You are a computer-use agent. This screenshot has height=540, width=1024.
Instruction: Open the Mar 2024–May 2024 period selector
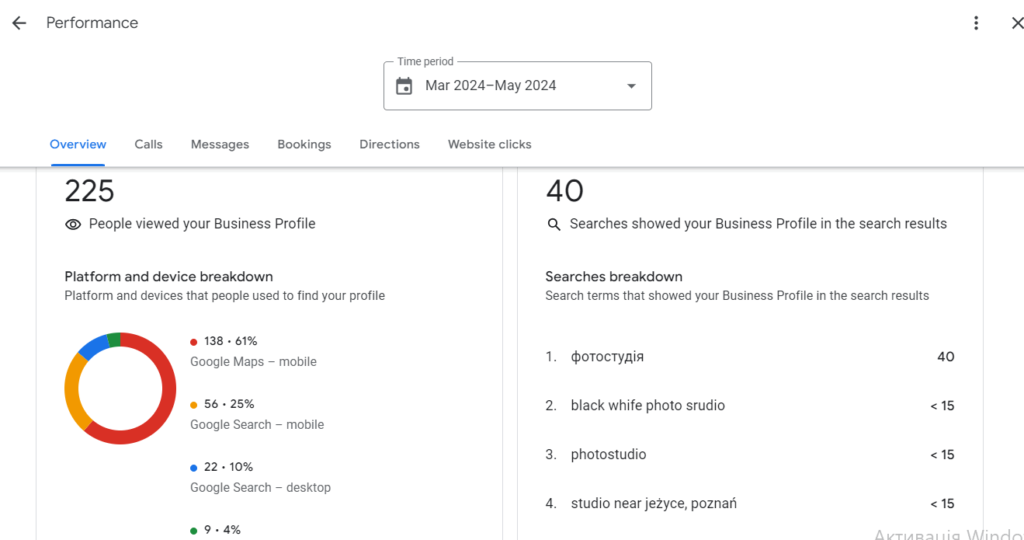click(x=517, y=86)
